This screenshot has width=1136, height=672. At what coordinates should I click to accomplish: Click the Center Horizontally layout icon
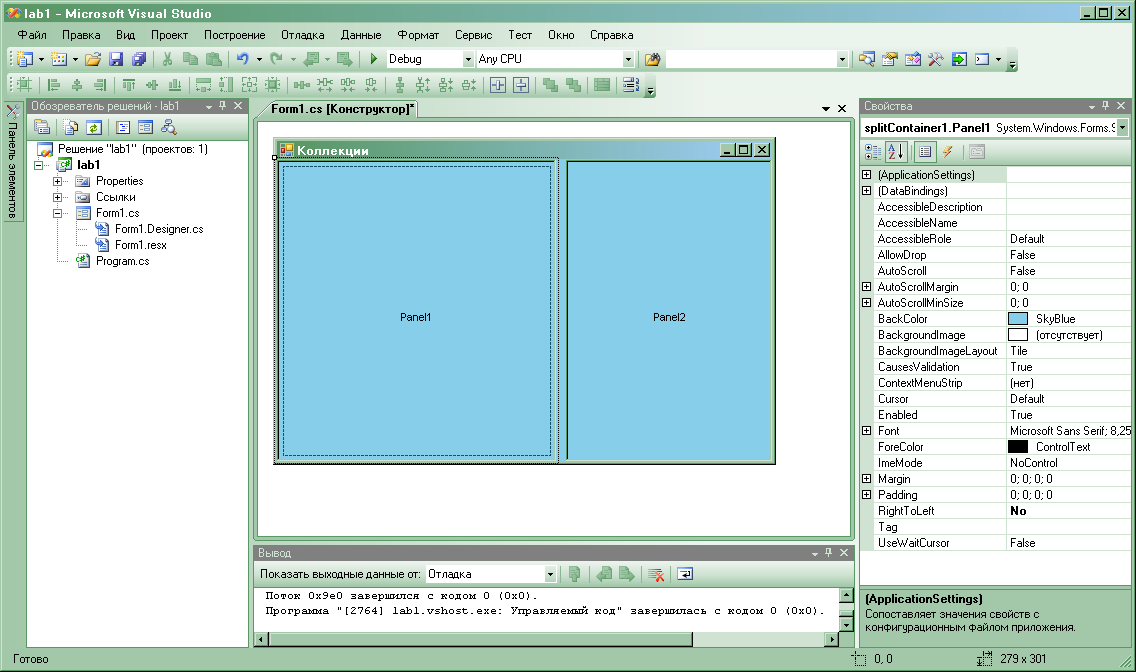pyautogui.click(x=498, y=85)
